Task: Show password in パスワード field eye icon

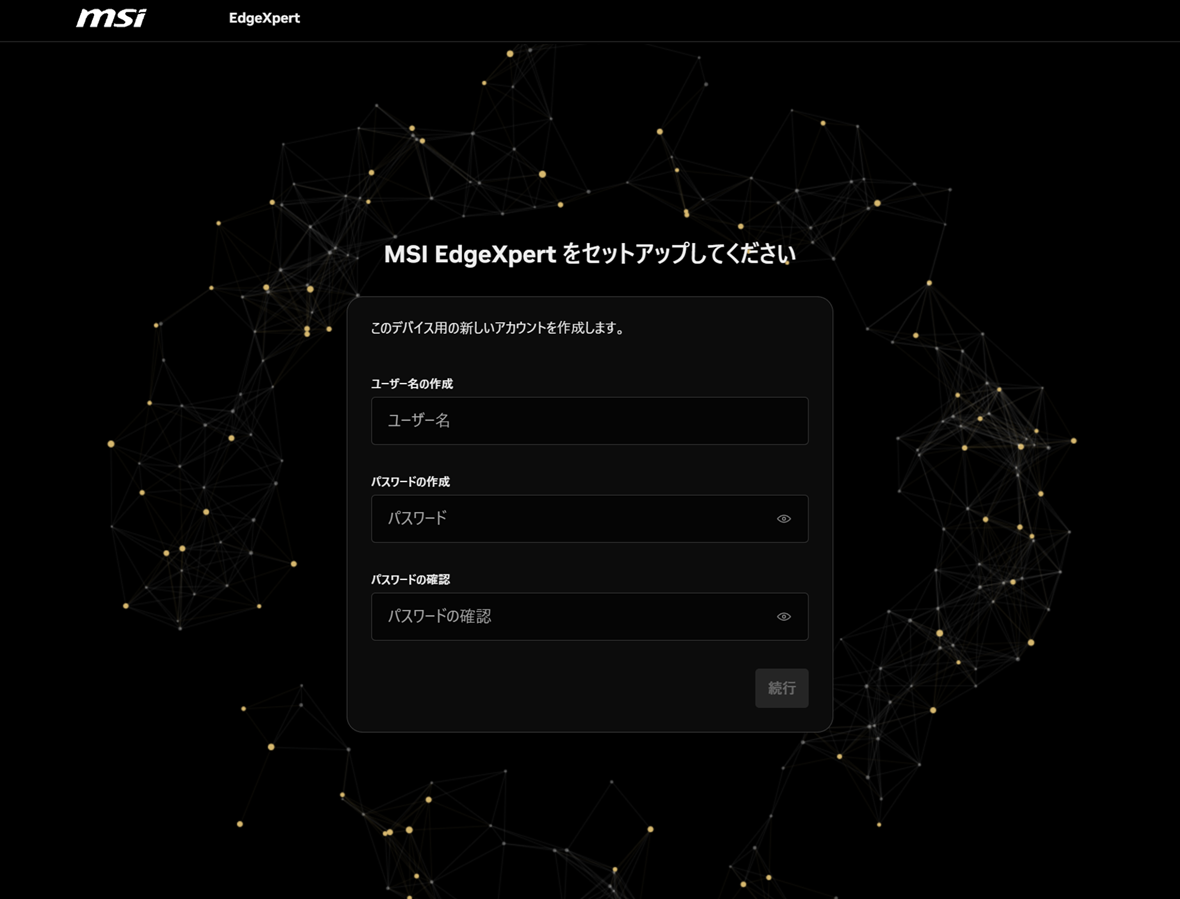Action: pos(783,518)
